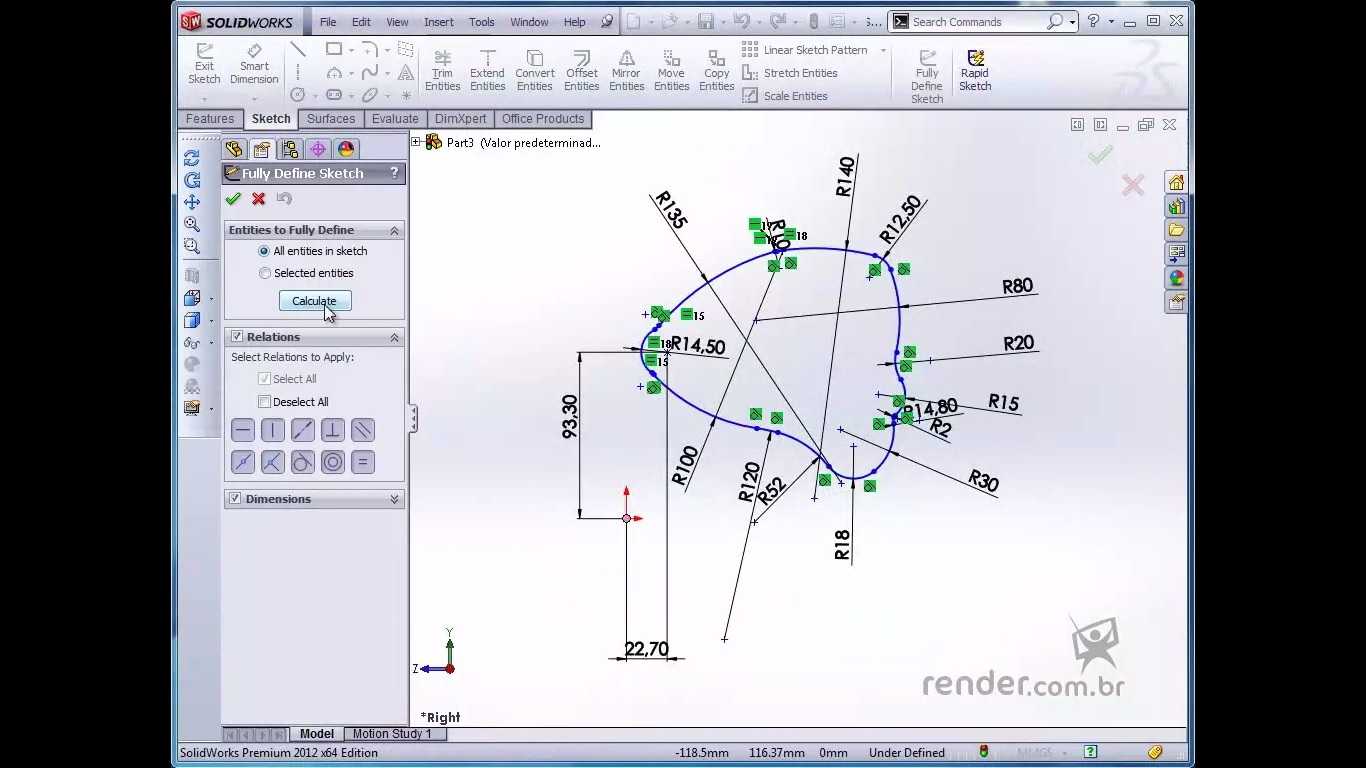Open the File menu
The height and width of the screenshot is (768, 1366).
[x=328, y=22]
